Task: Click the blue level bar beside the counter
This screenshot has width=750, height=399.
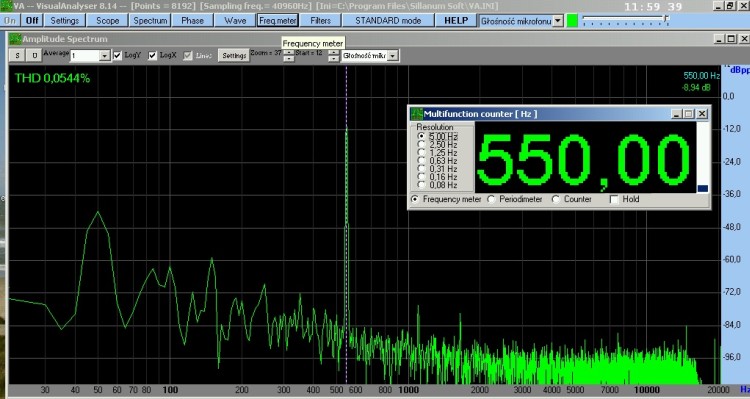Action: (x=702, y=188)
